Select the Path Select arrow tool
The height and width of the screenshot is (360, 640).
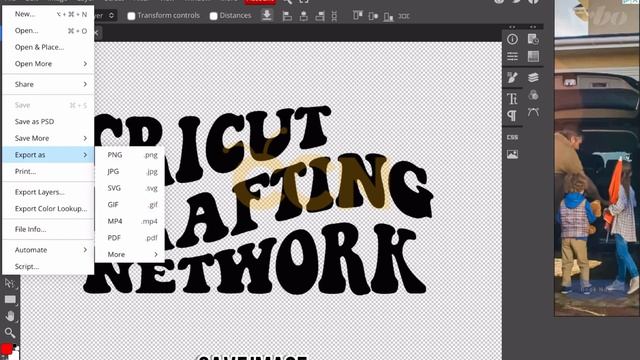pyautogui.click(x=9, y=283)
